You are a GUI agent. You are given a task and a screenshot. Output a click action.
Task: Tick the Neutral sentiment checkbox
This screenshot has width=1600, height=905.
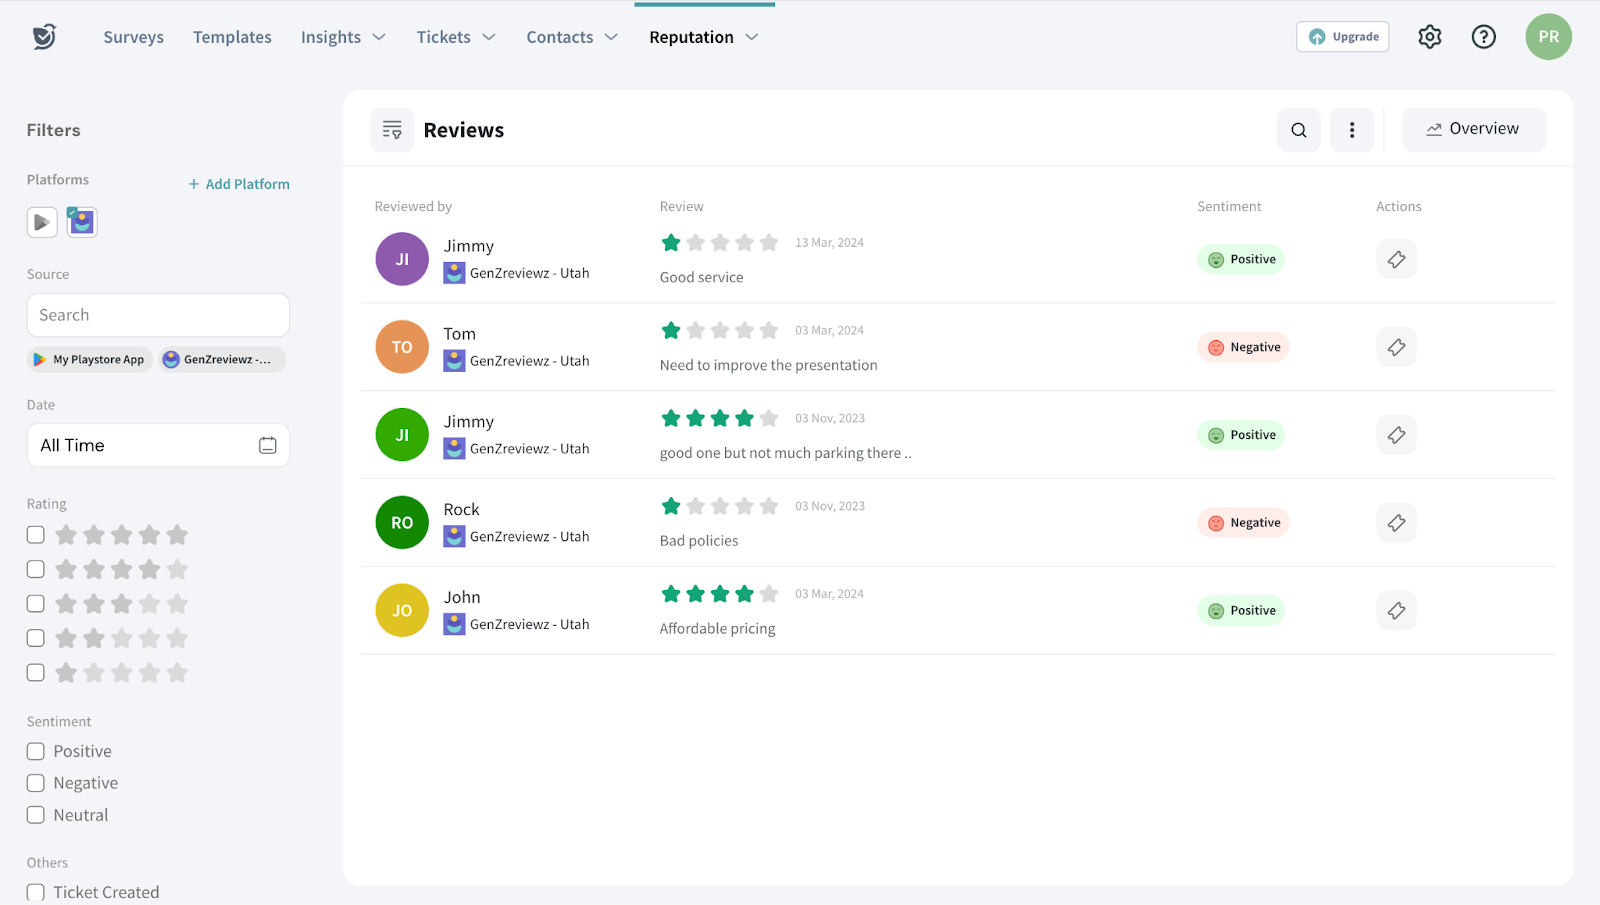point(36,815)
